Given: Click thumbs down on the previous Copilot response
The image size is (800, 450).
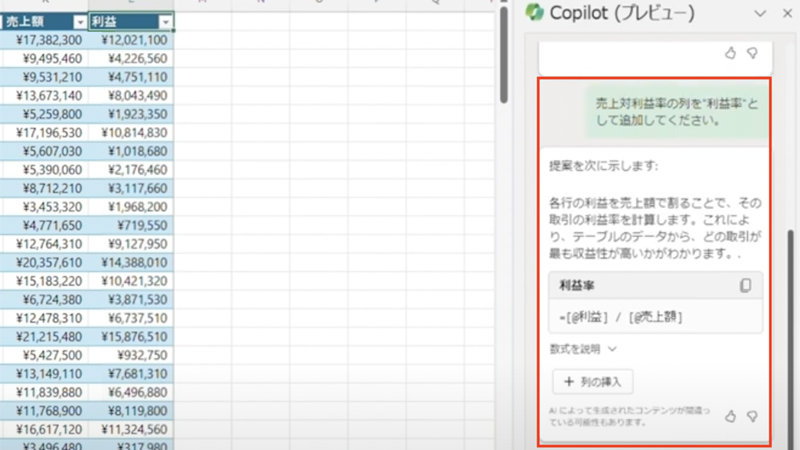Looking at the screenshot, I should 753,52.
